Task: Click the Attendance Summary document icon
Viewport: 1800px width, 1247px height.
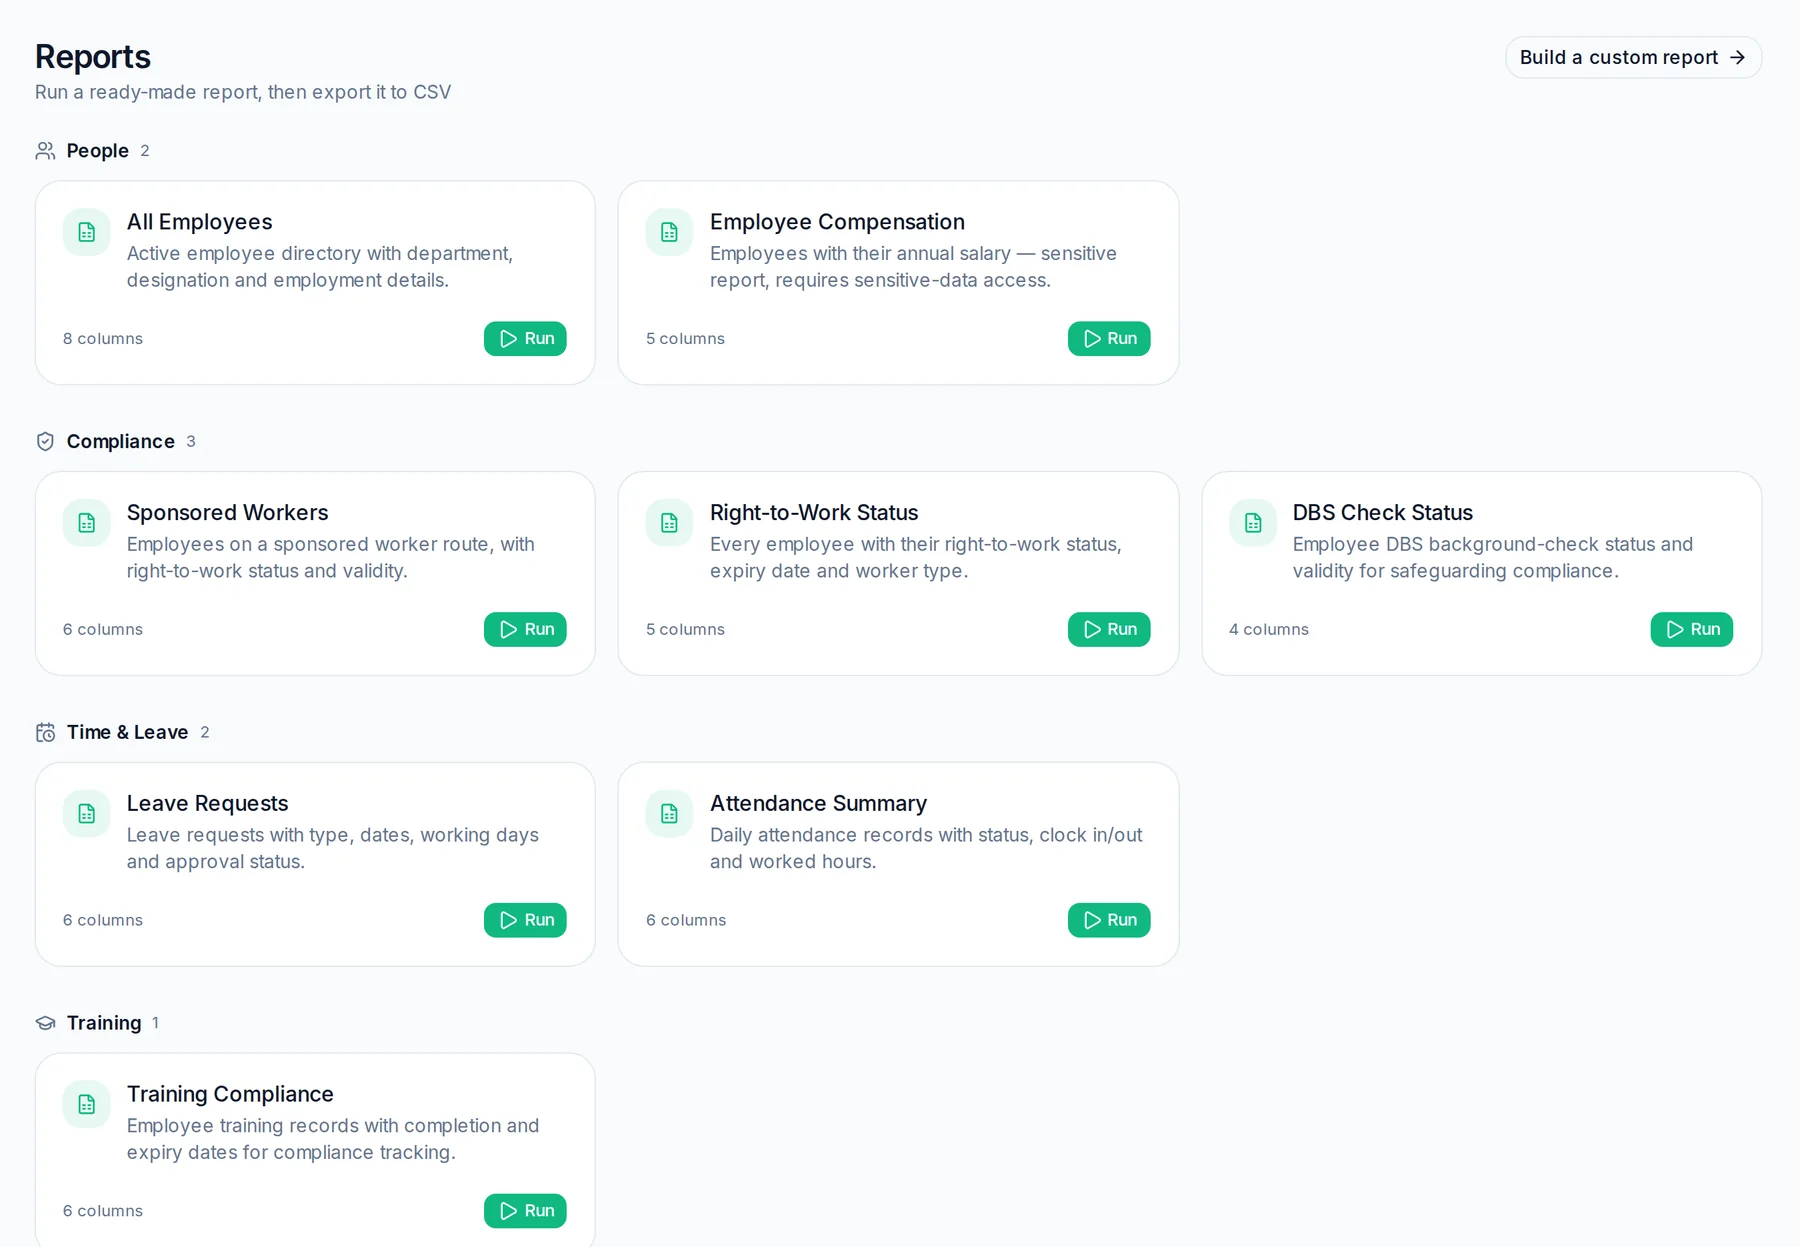Action: click(x=670, y=814)
